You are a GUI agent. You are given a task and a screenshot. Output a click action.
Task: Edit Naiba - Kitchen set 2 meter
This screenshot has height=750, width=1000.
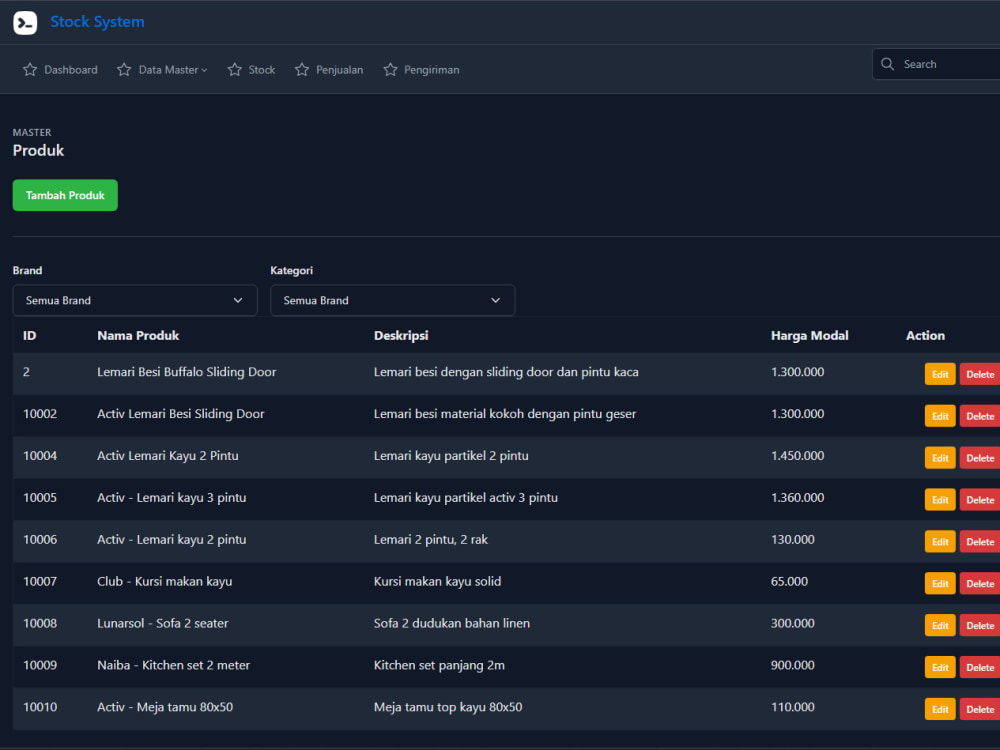pos(940,668)
